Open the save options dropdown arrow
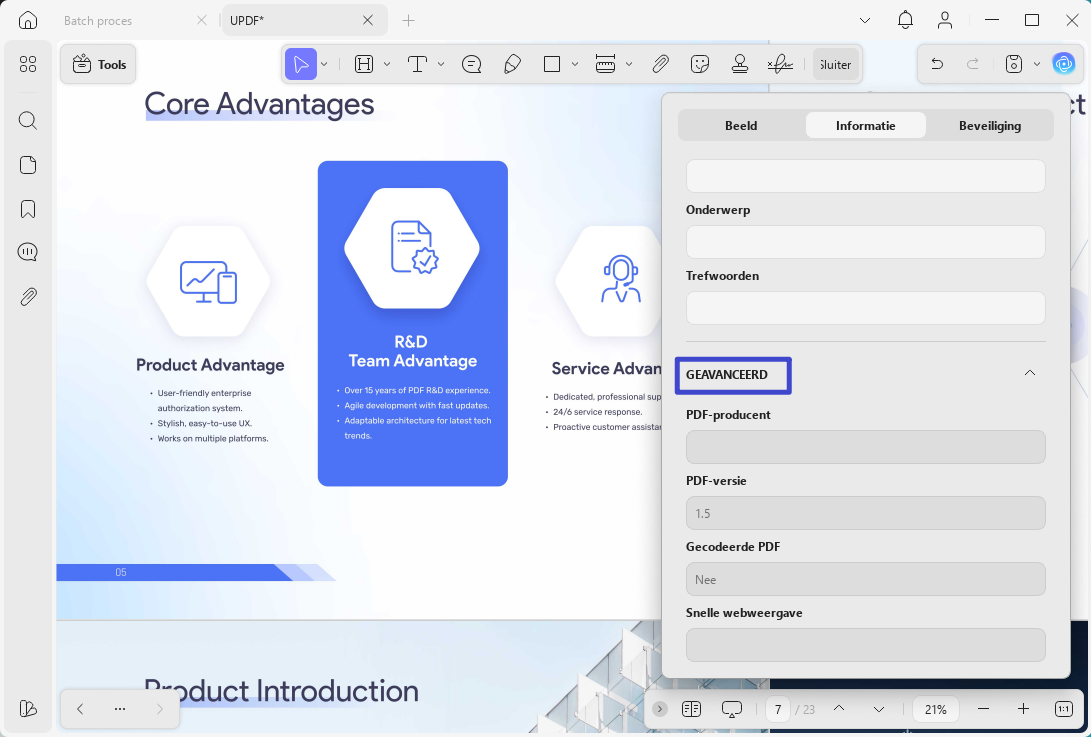Screen dimensions: 1091x737 click(1037, 65)
